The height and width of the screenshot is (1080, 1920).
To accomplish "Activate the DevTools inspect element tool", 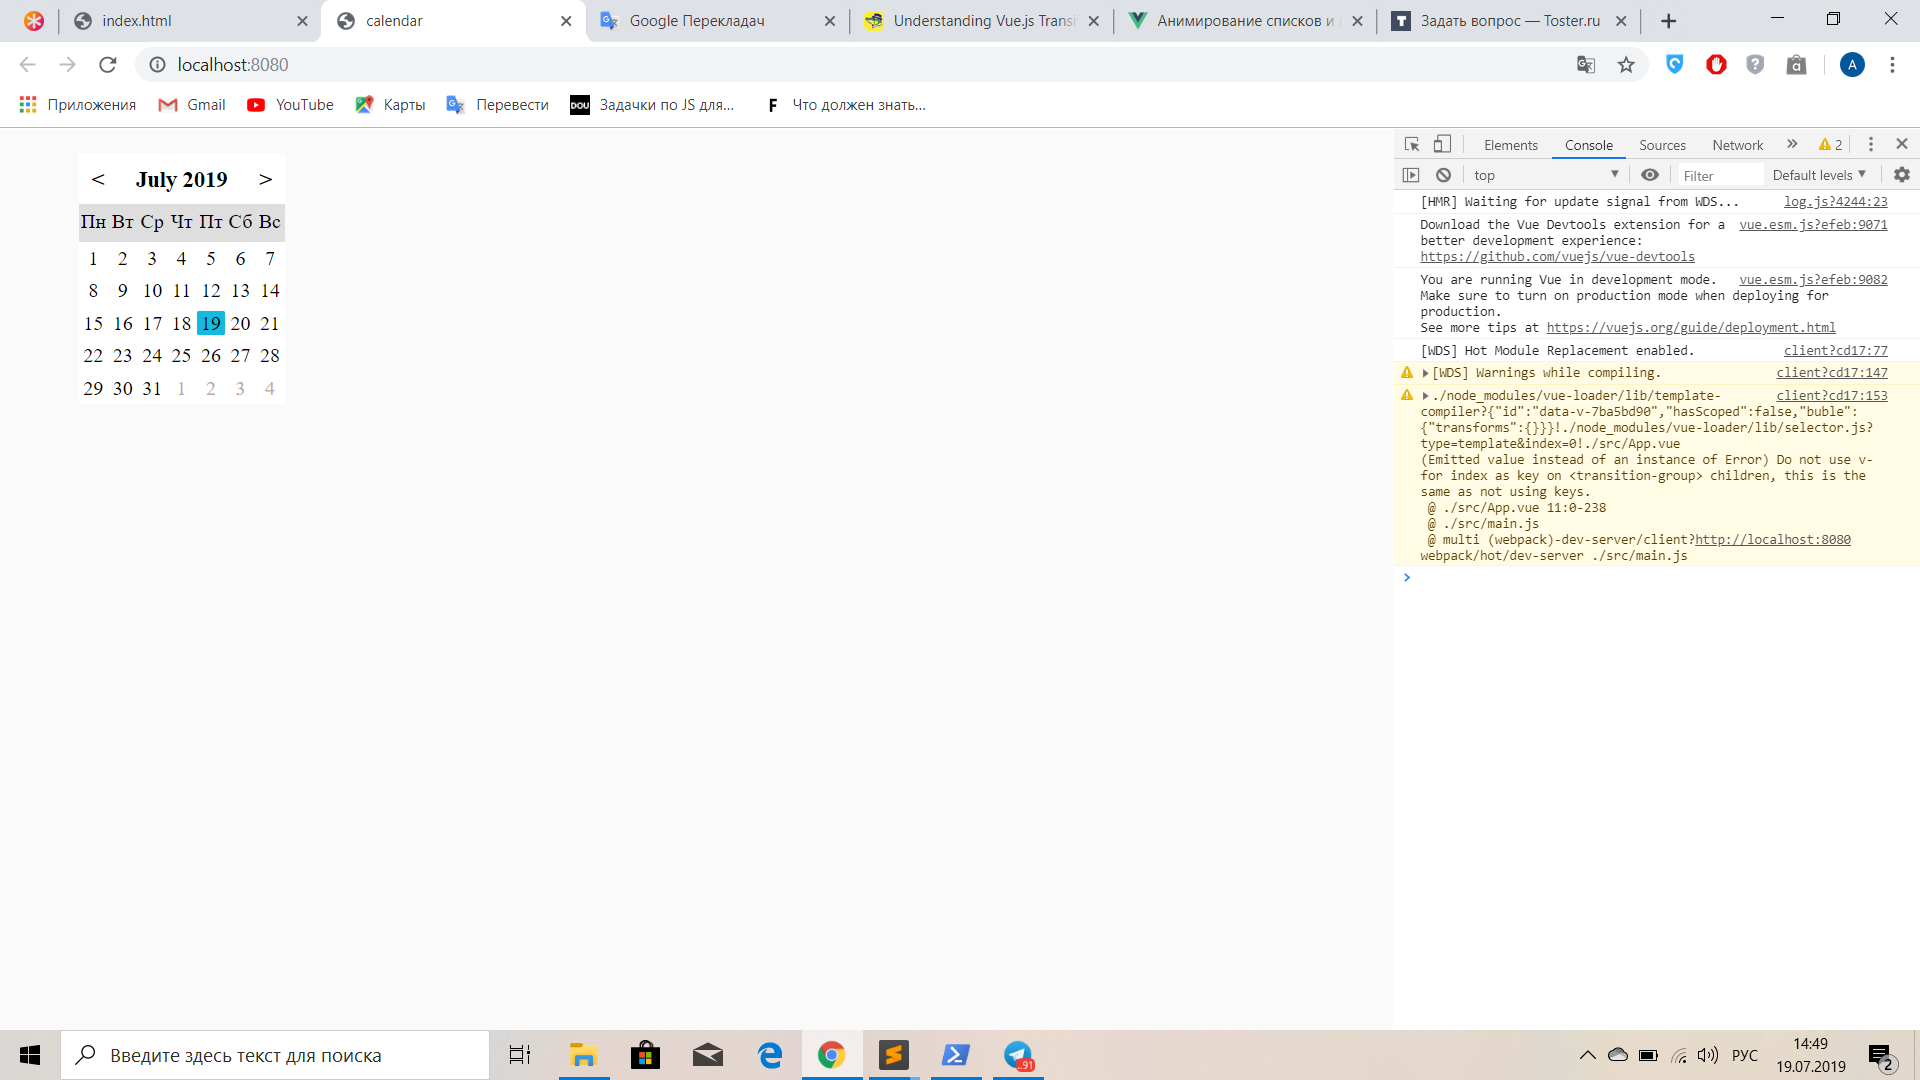I will (x=1412, y=145).
